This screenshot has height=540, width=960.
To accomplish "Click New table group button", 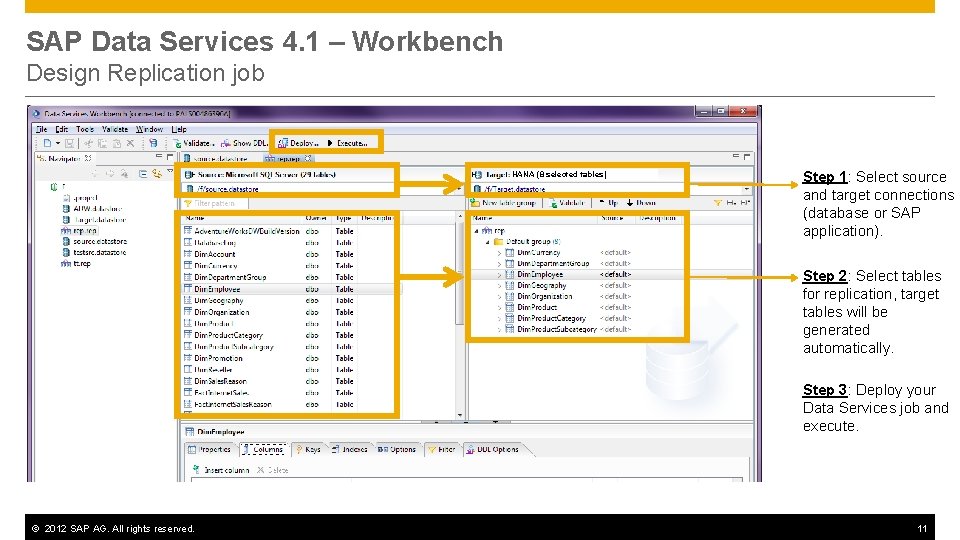I will [503, 203].
